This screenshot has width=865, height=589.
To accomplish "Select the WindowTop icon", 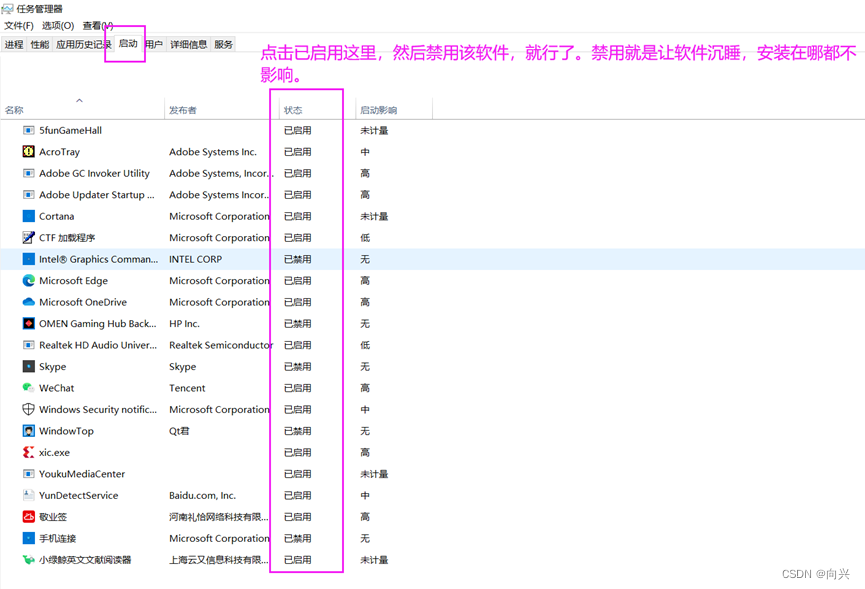I will pyautogui.click(x=28, y=431).
